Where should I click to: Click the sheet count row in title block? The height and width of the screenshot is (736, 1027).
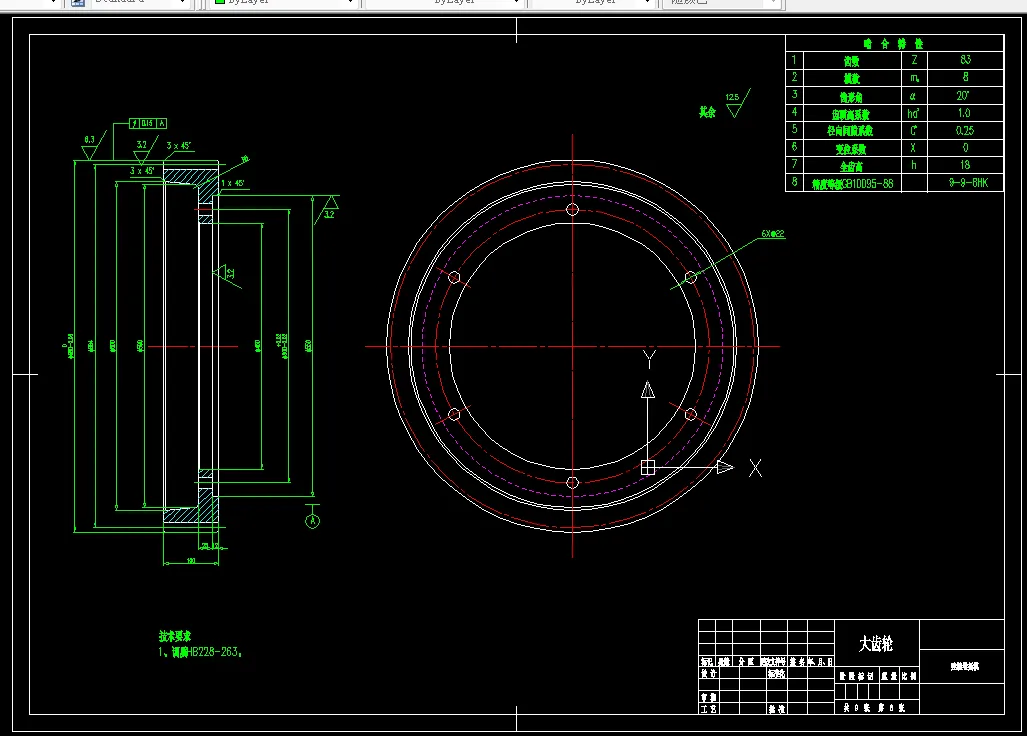click(x=877, y=707)
